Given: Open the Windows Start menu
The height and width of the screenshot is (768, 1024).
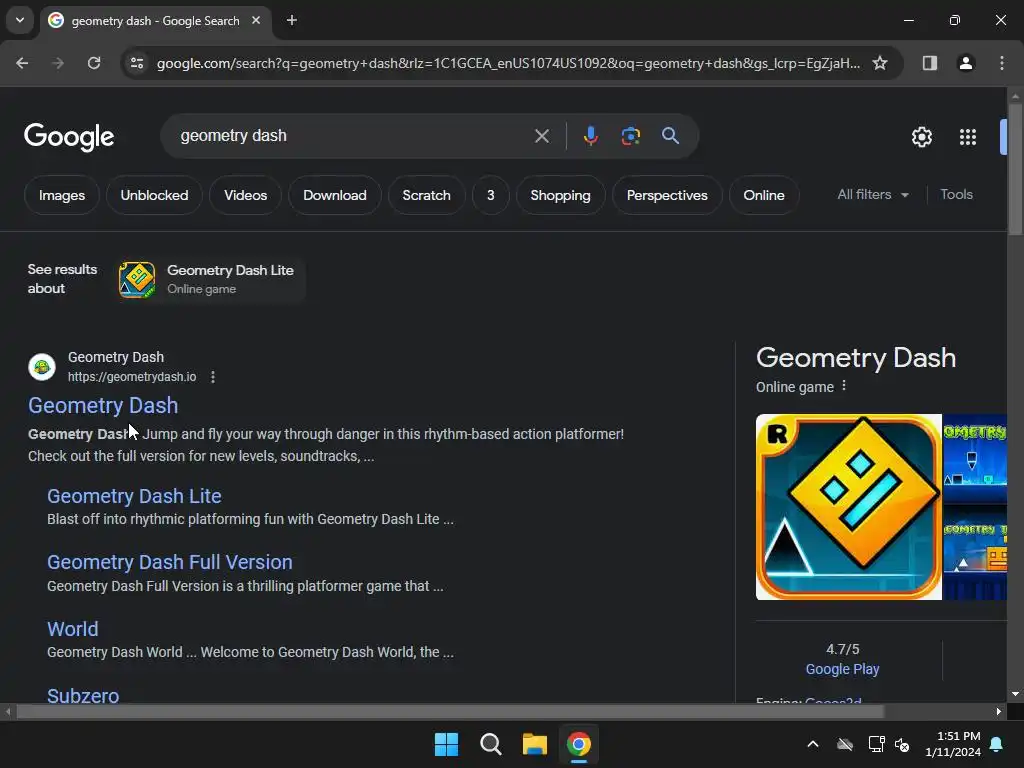Looking at the screenshot, I should [x=447, y=744].
